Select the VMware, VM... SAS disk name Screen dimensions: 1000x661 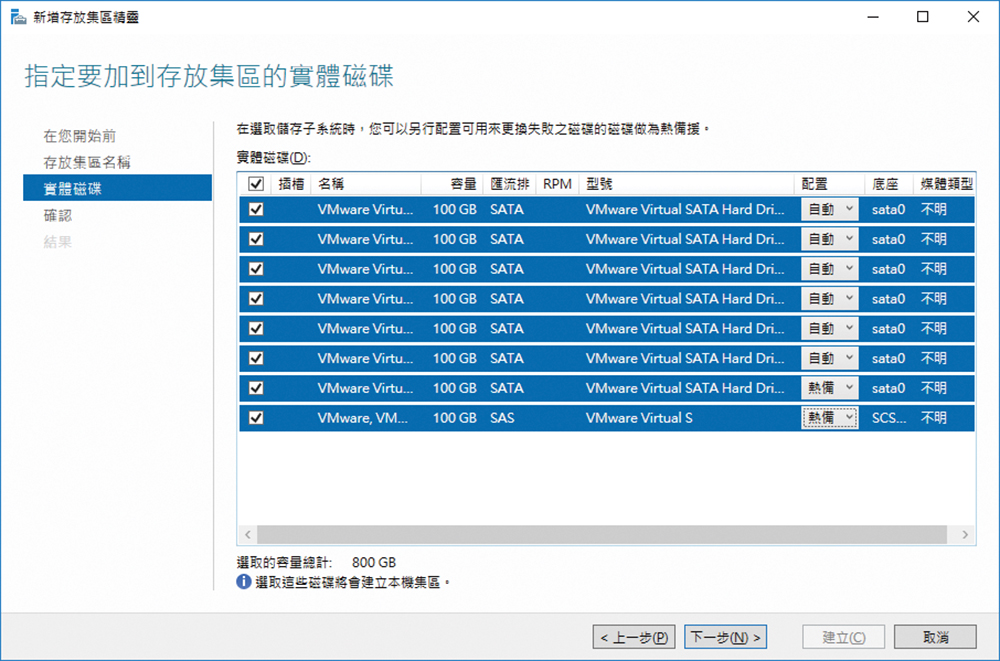(x=362, y=418)
